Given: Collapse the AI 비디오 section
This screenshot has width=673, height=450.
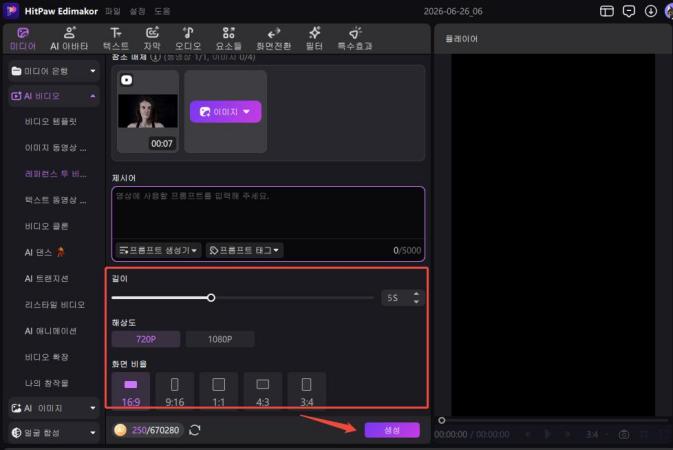Looking at the screenshot, I should (54, 96).
